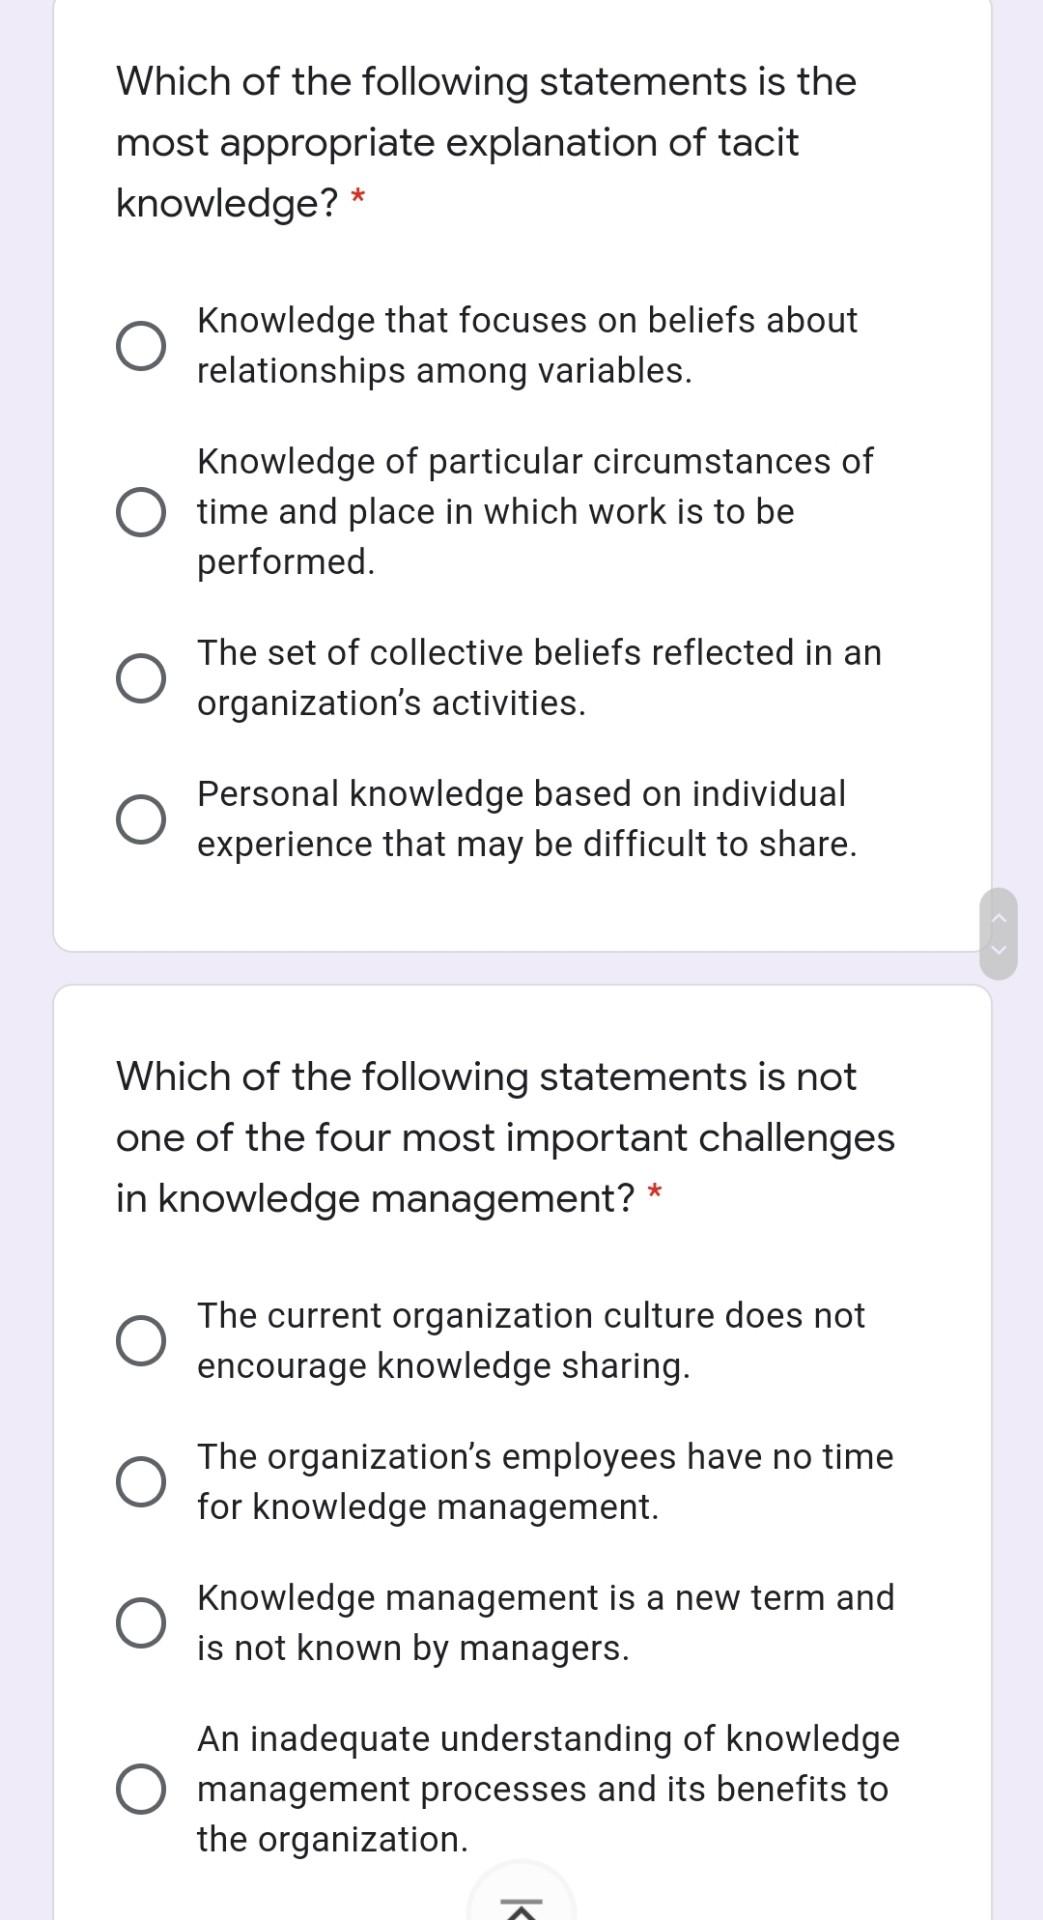Image resolution: width=1043 pixels, height=1920 pixels.
Task: Pick "An inadequate understanding of knowledge management" option
Action: click(140, 1790)
